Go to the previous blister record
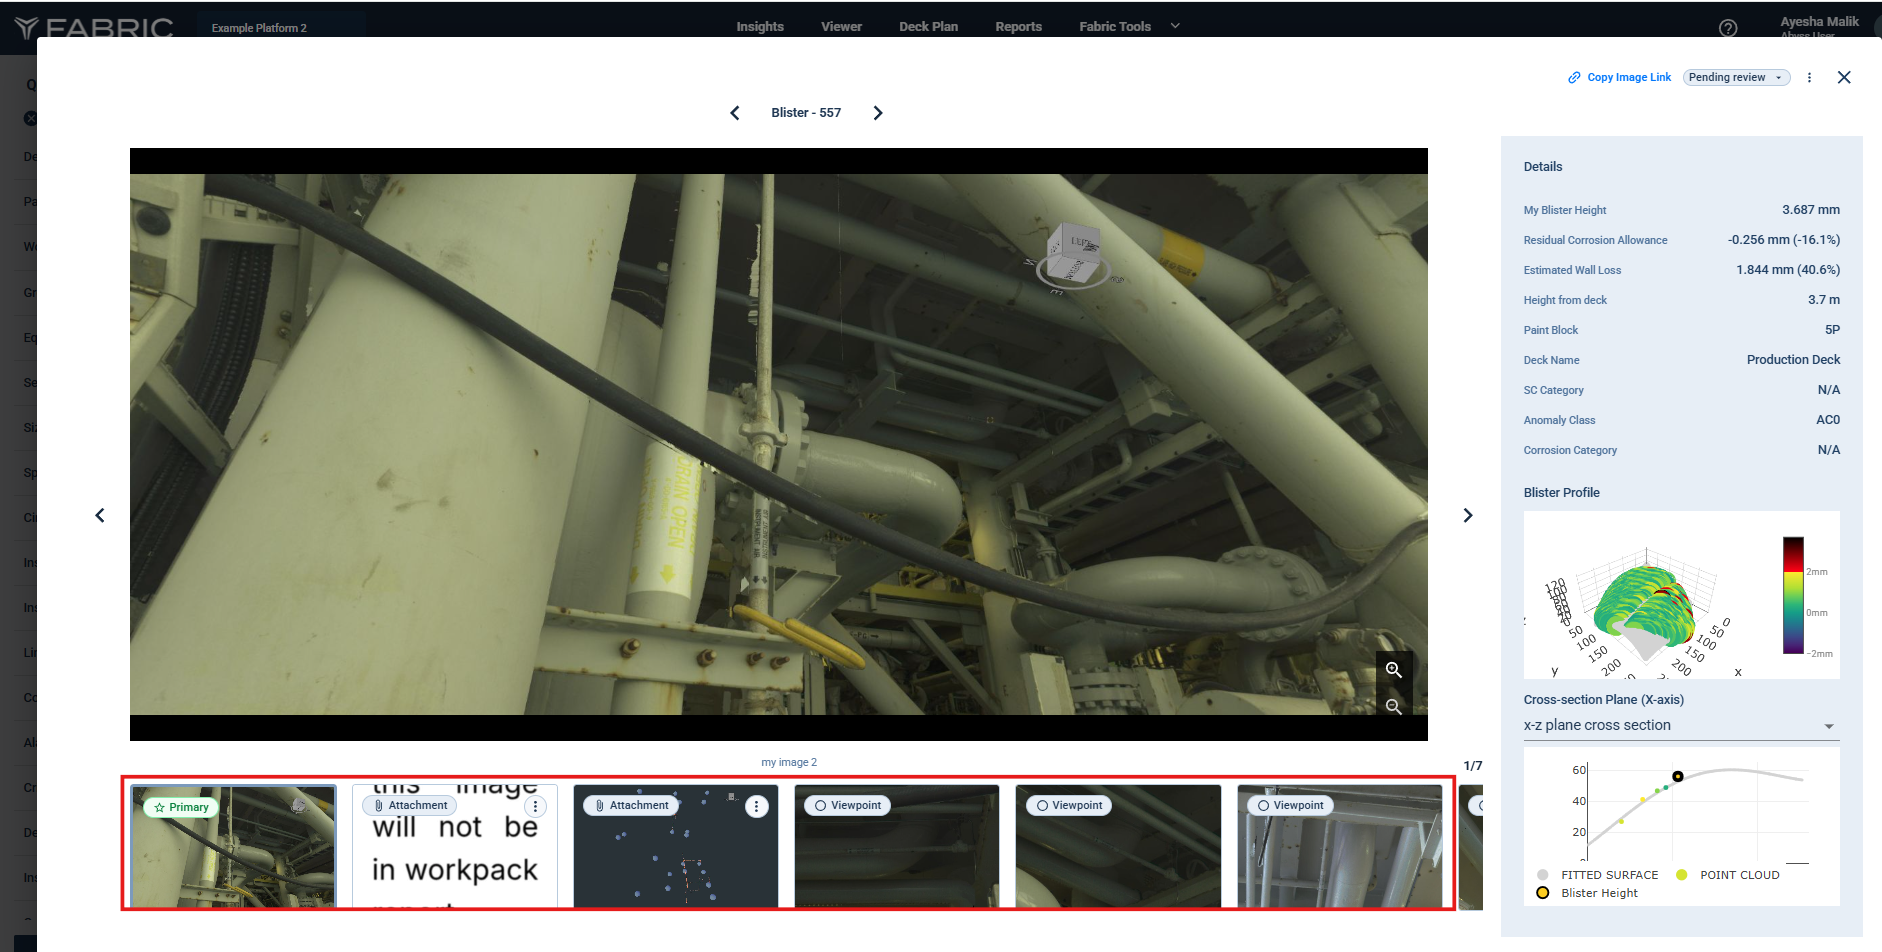The image size is (1882, 952). (x=735, y=113)
